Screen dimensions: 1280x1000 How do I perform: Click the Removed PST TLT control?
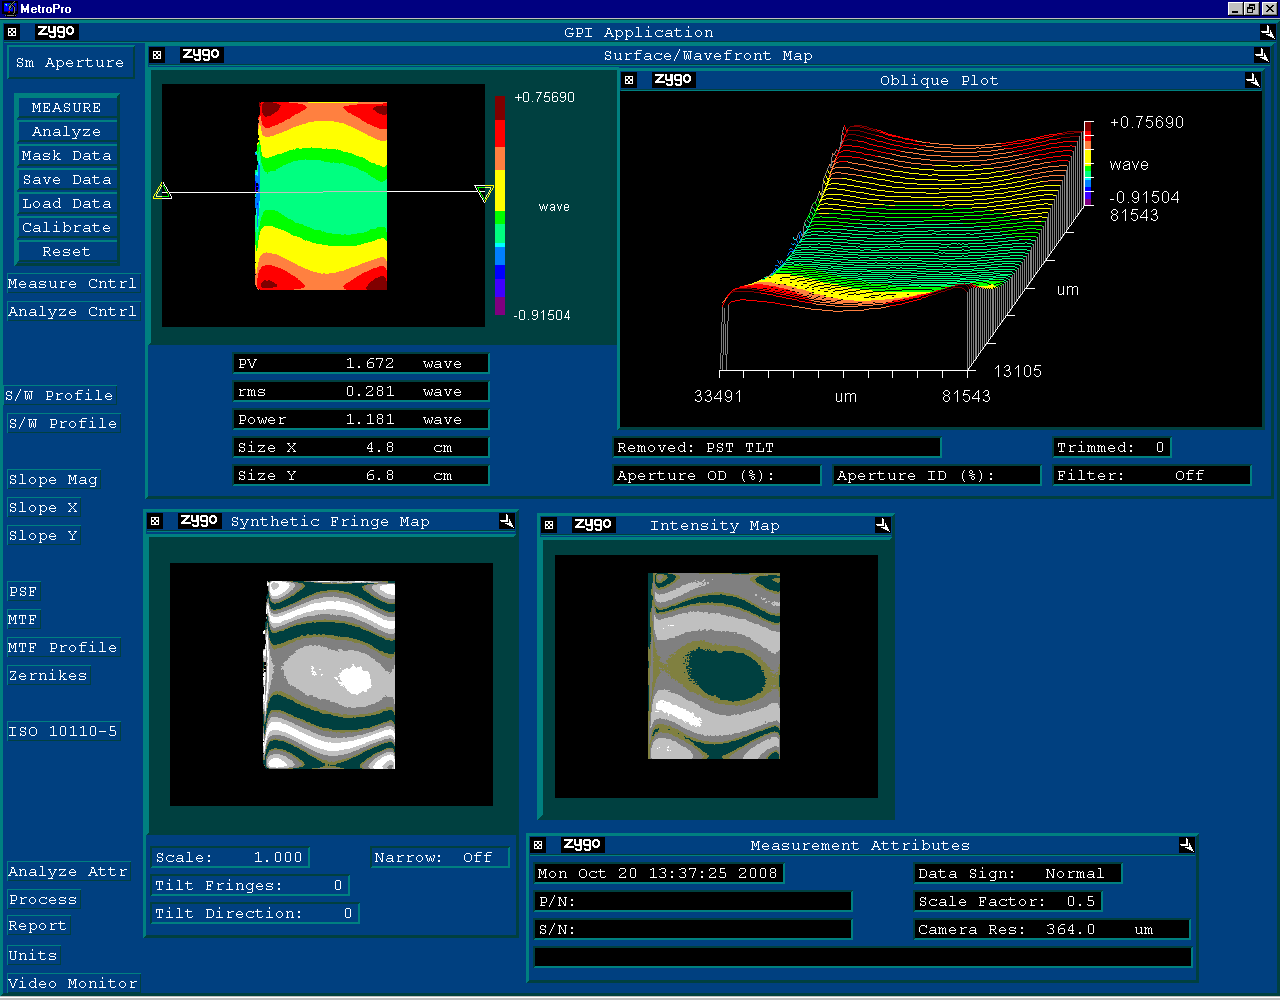(x=777, y=447)
